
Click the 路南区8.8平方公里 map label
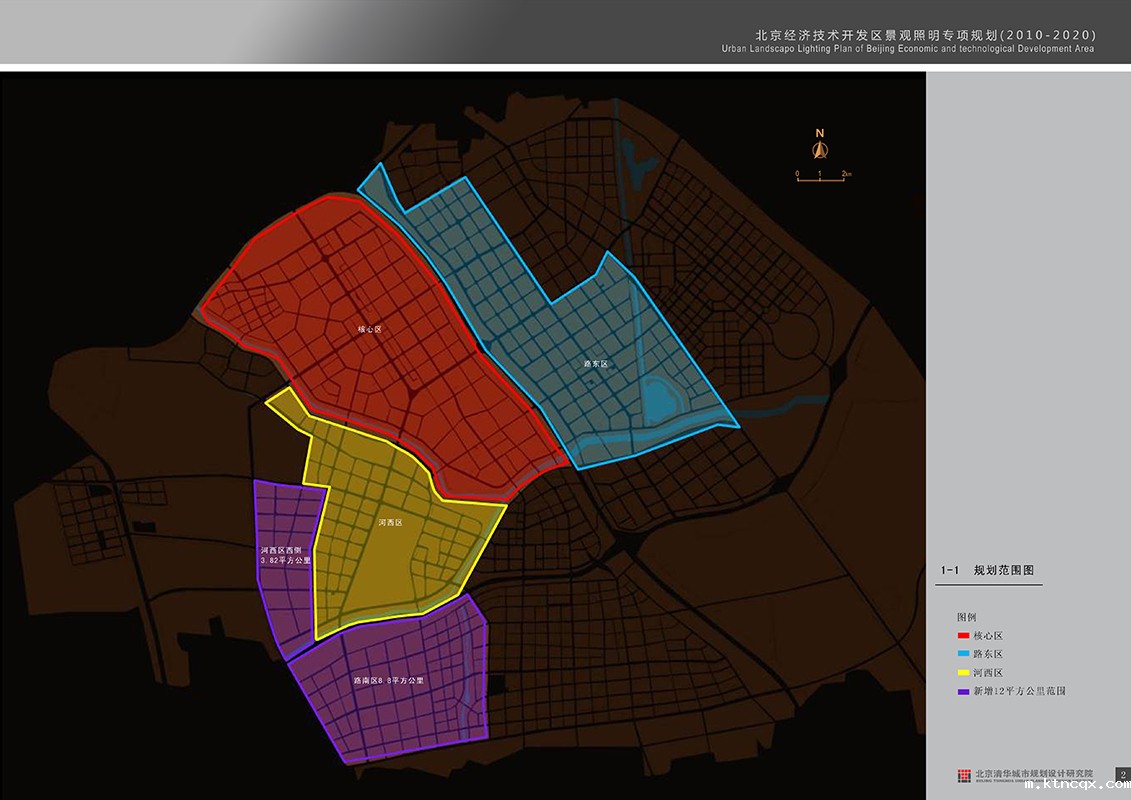(x=389, y=680)
